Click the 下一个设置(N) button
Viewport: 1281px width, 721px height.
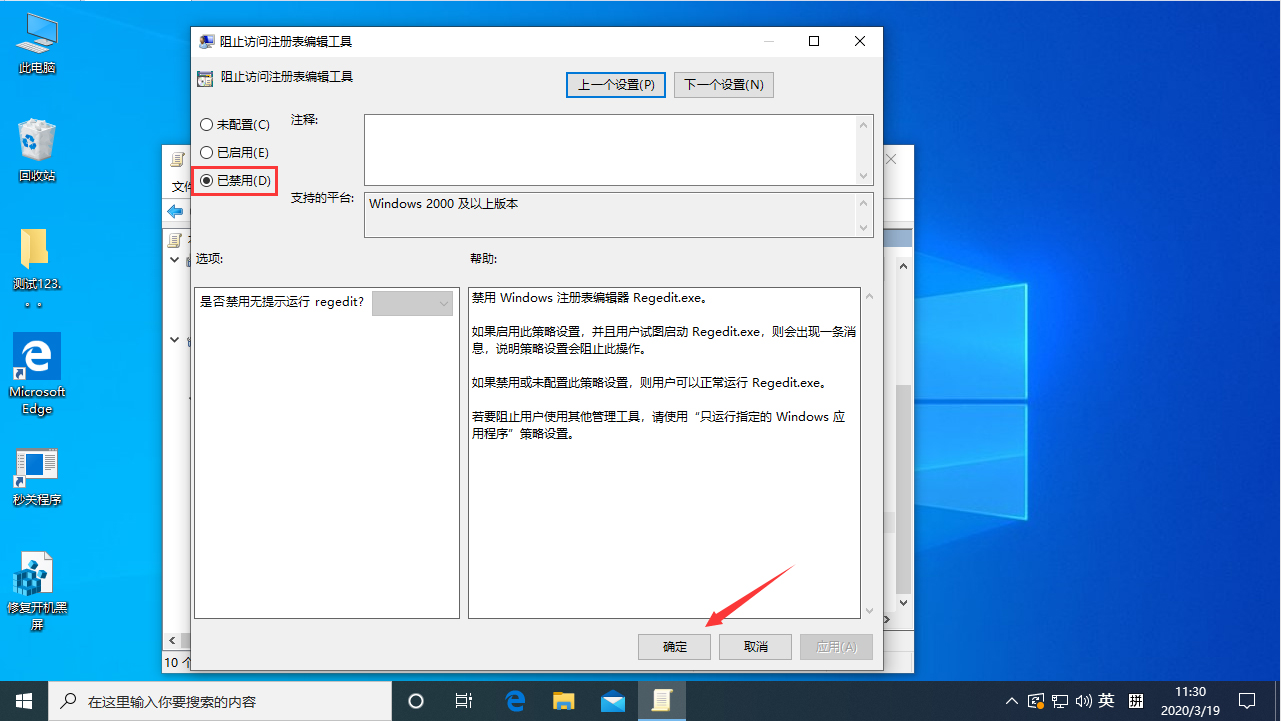click(x=723, y=84)
